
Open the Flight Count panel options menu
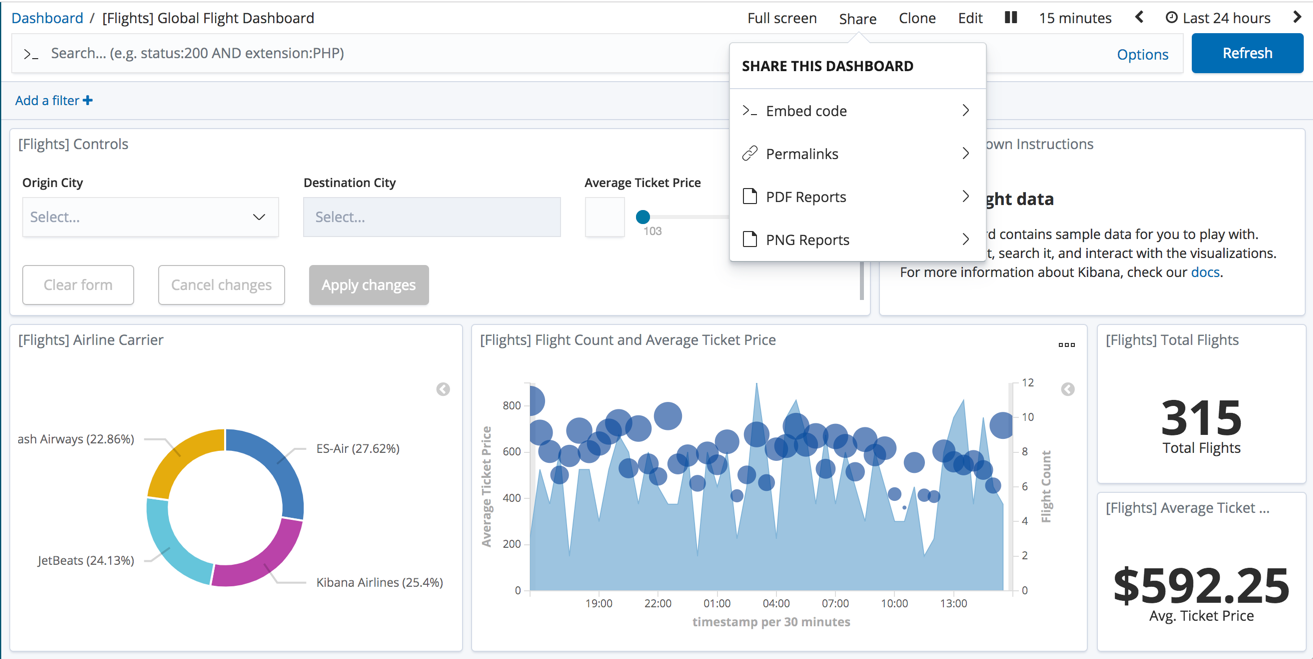click(x=1067, y=345)
